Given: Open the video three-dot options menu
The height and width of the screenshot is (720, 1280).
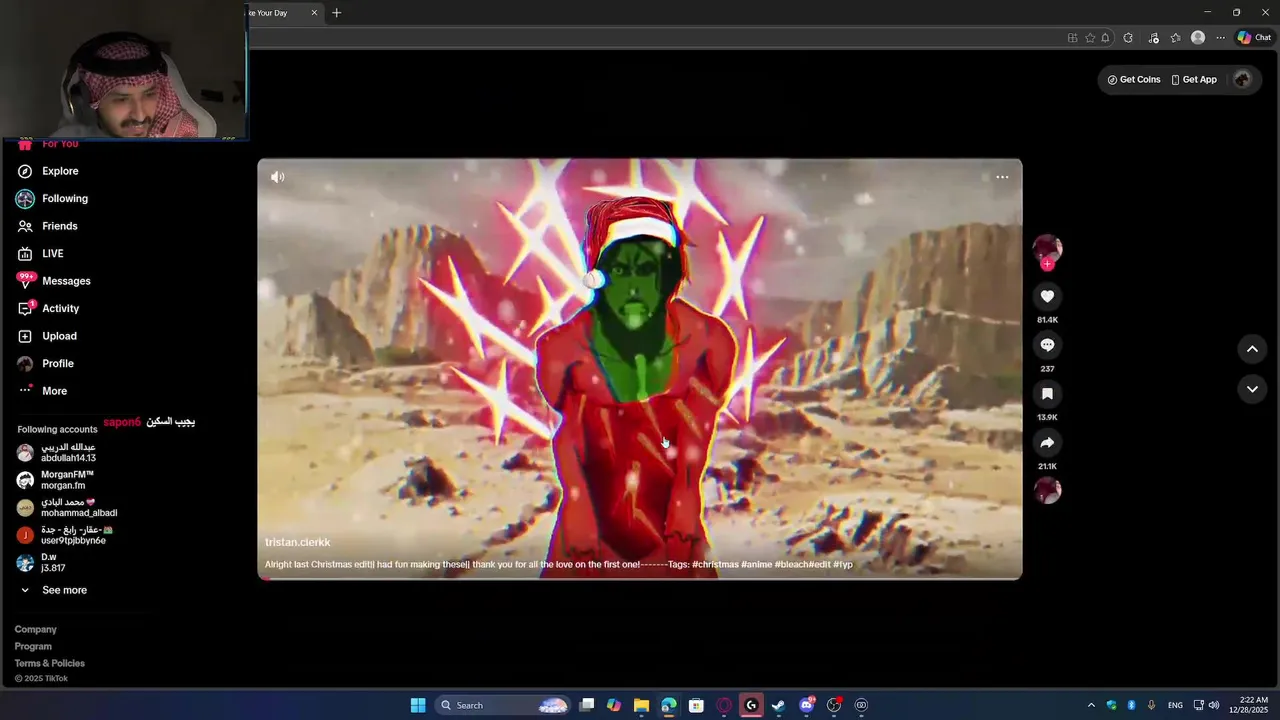Looking at the screenshot, I should tap(1002, 177).
